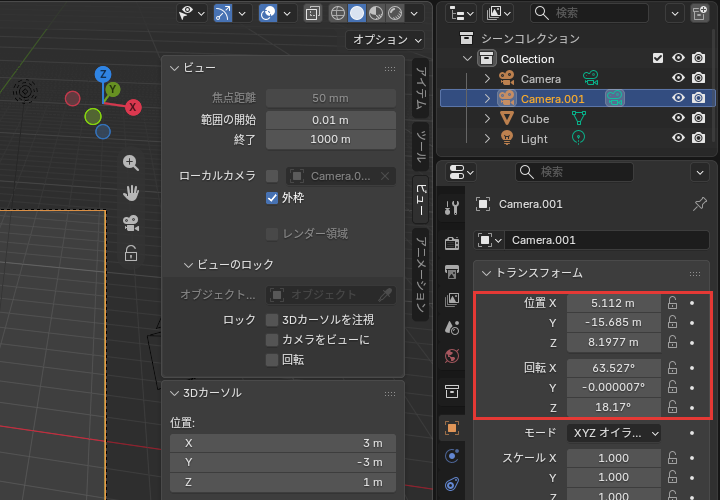
Task: Click new collection icon in outliner
Action: [700, 13]
